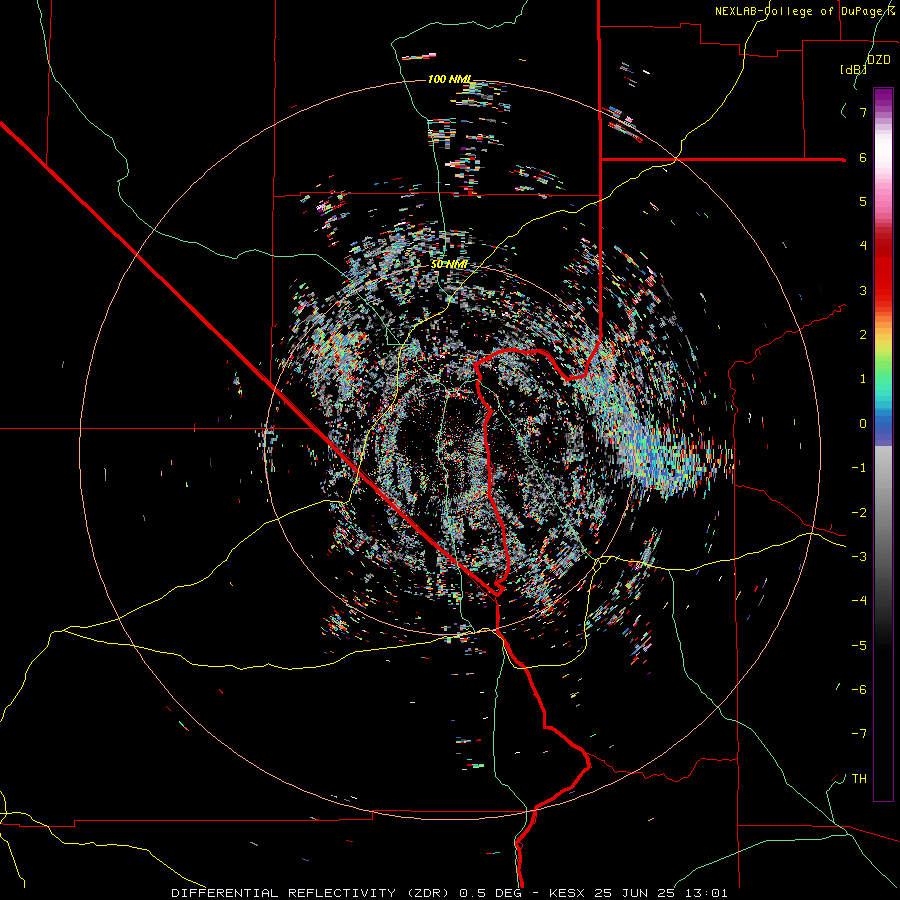Screen dimensions: 900x900
Task: Click the "-2" value on the dB scale
Action: click(x=859, y=513)
